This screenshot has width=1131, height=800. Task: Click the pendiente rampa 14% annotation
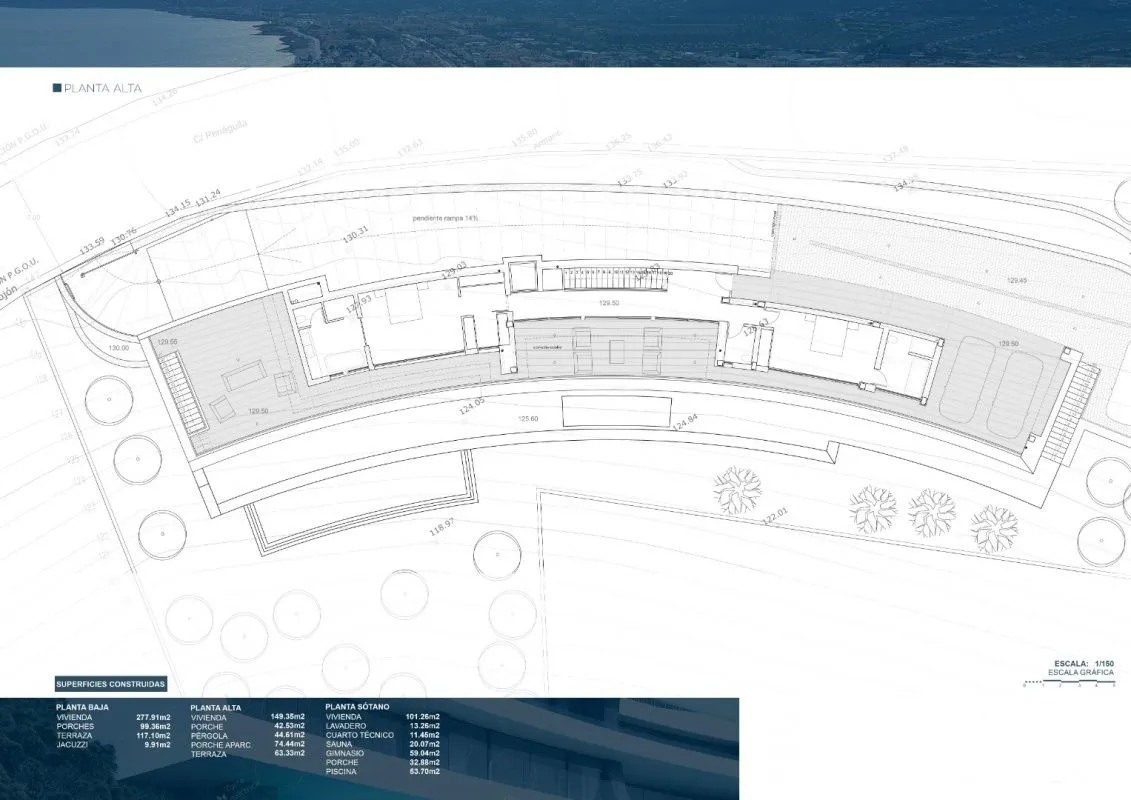pos(446,218)
